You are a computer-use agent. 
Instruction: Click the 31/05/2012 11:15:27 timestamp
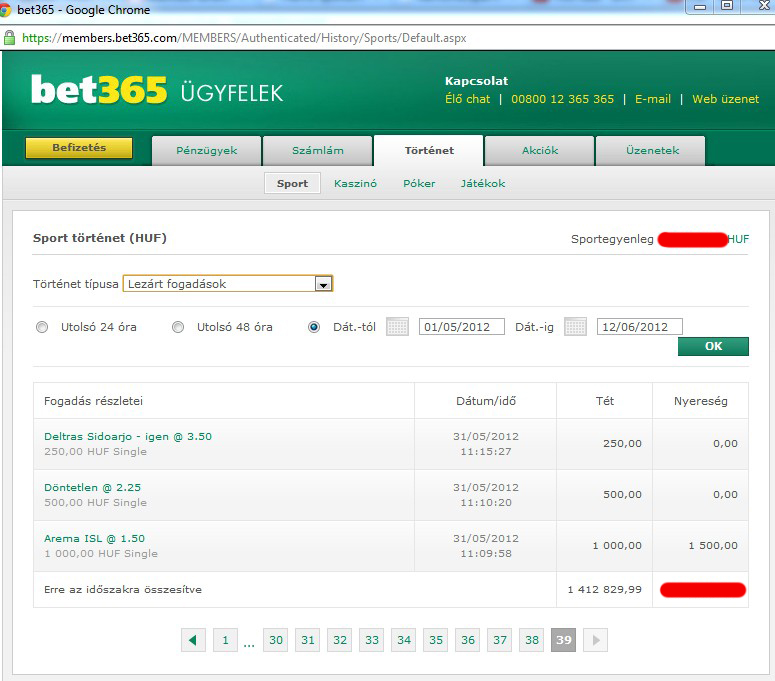(486, 444)
